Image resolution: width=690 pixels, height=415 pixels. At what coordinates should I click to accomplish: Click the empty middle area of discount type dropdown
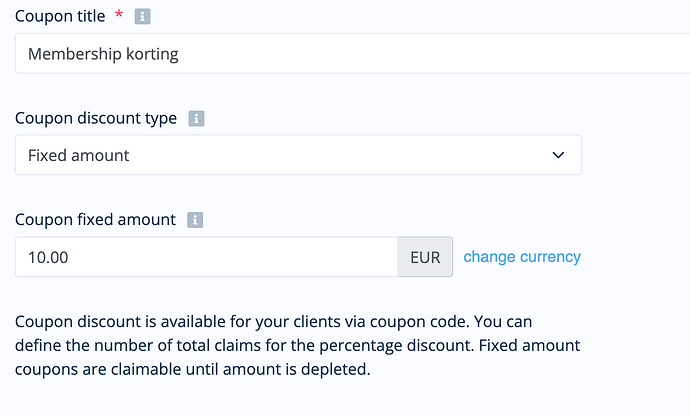[x=339, y=155]
